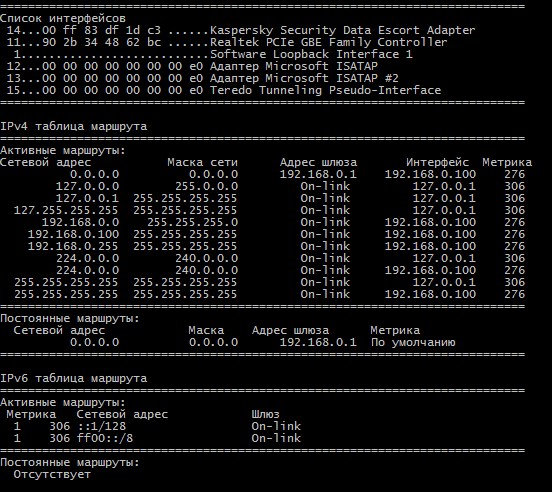Click network address 192.168.0.100

coord(73,234)
